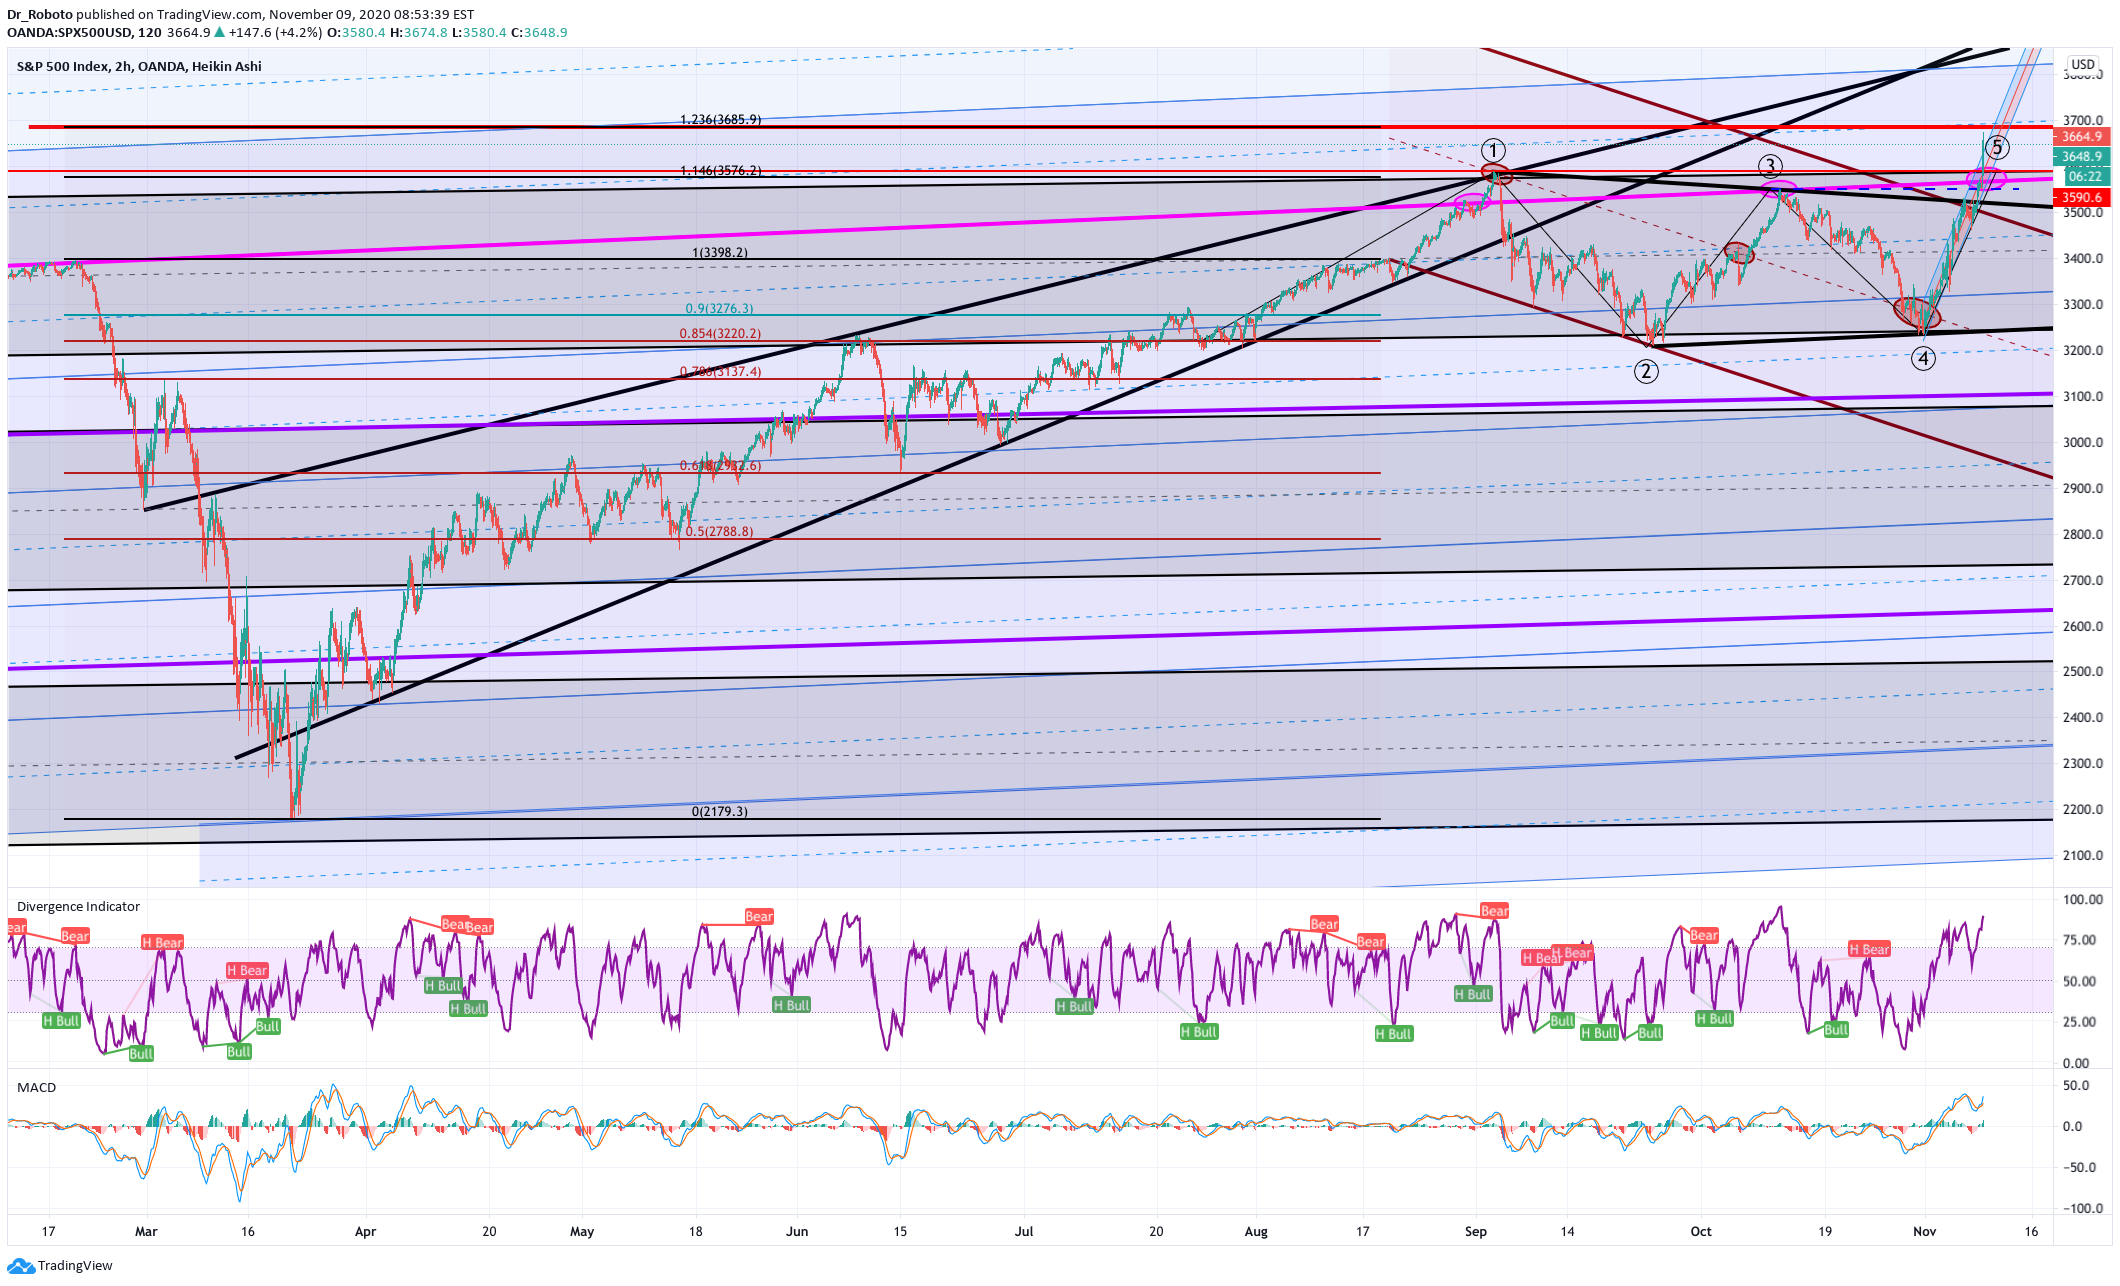The height and width of the screenshot is (1286, 2120).
Task: Click the -100.0 MACD scale label
Action: click(x=2081, y=1209)
